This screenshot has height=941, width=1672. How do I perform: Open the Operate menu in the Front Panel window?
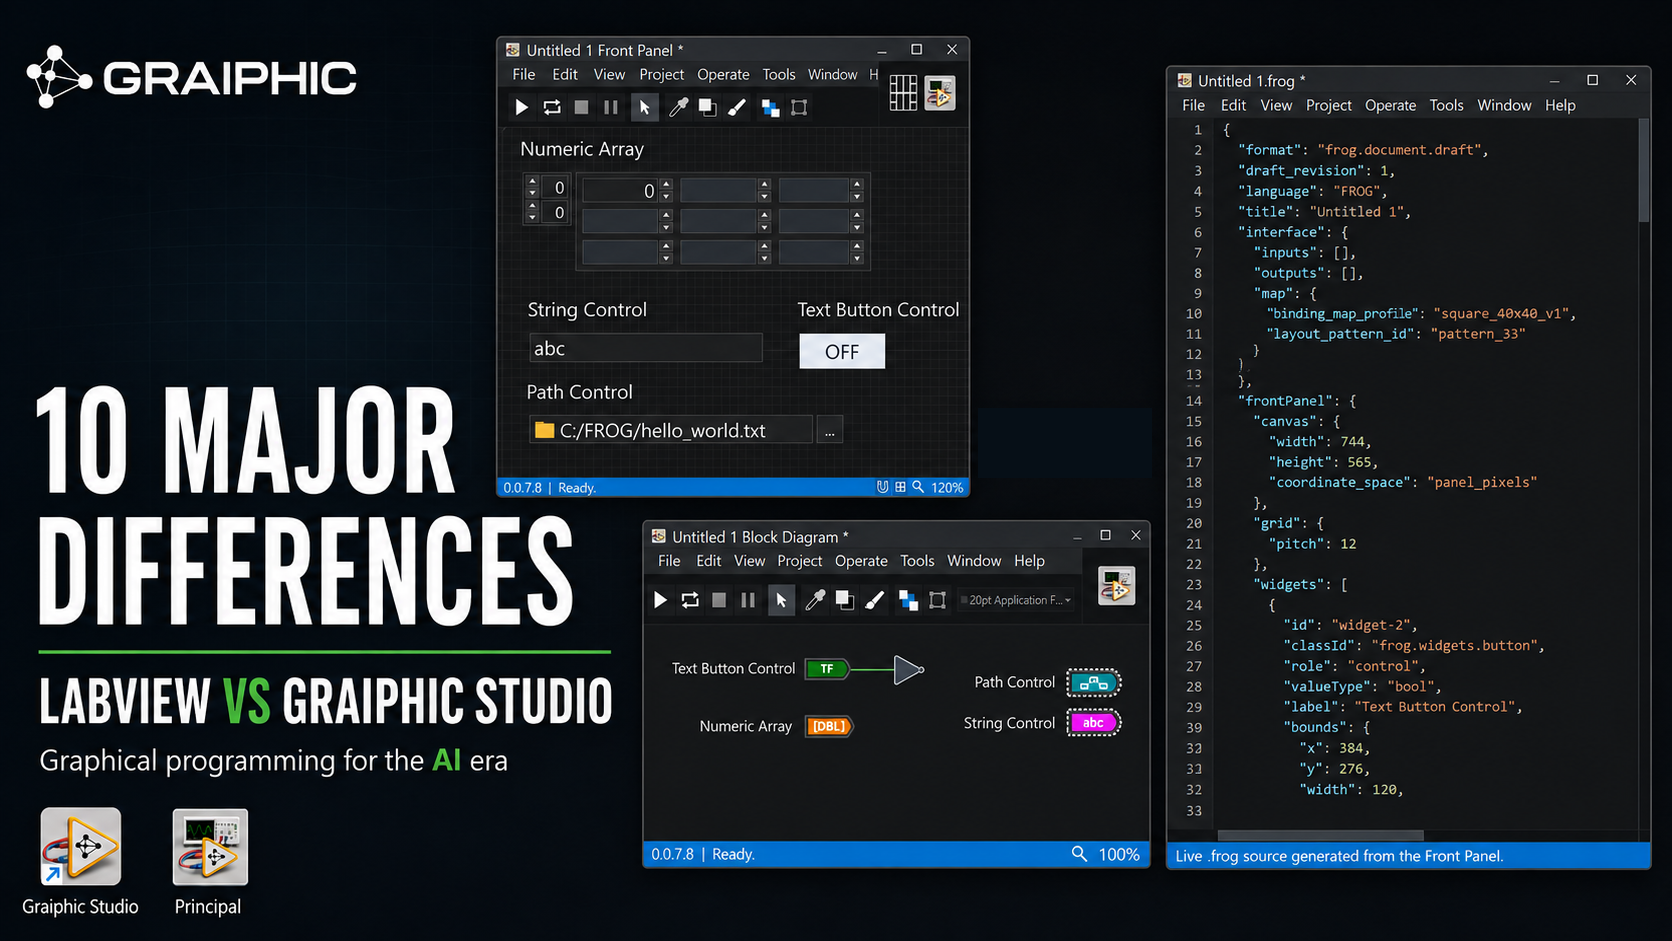click(723, 75)
